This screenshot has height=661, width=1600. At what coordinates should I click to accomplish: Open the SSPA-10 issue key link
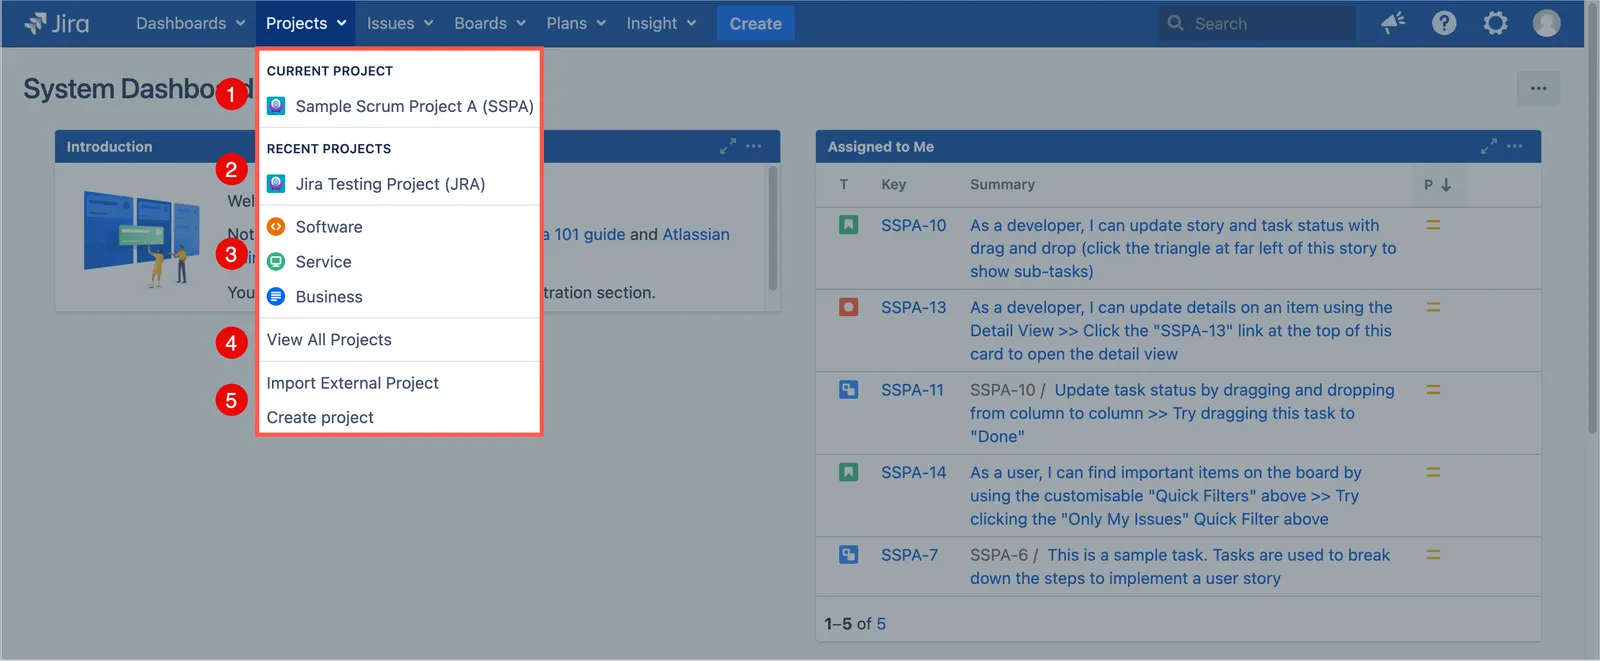tap(913, 225)
